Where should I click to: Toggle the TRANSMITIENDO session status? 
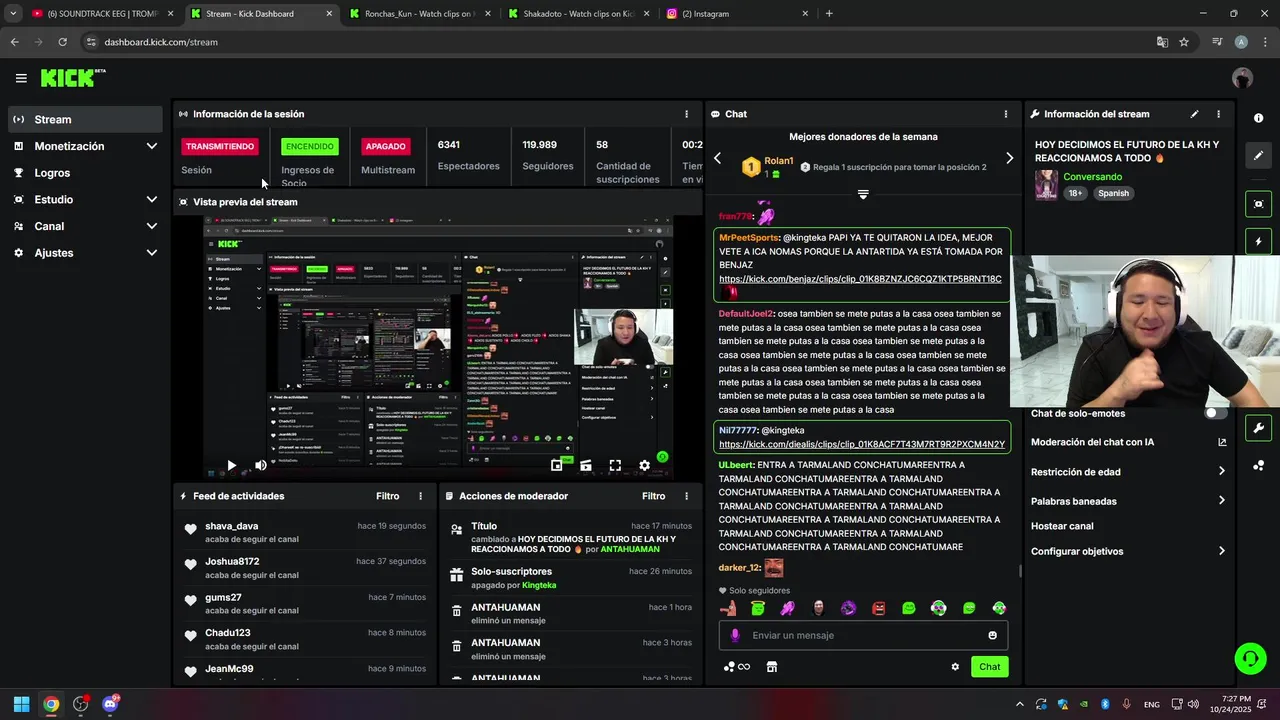click(x=220, y=146)
